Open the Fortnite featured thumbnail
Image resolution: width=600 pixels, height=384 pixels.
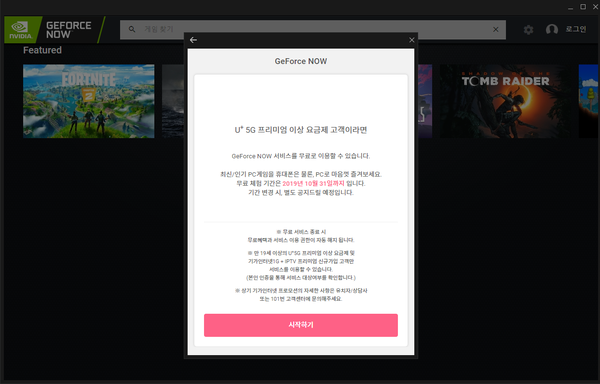89,101
